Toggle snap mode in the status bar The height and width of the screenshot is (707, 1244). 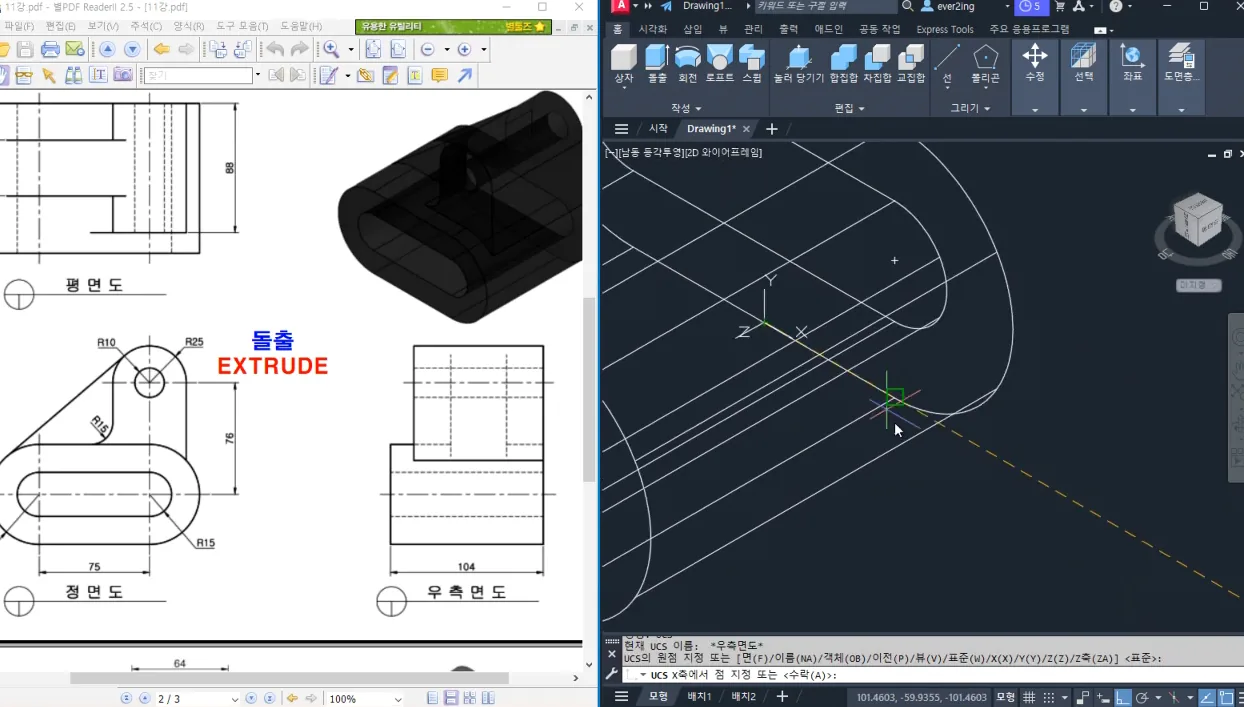click(x=1049, y=697)
